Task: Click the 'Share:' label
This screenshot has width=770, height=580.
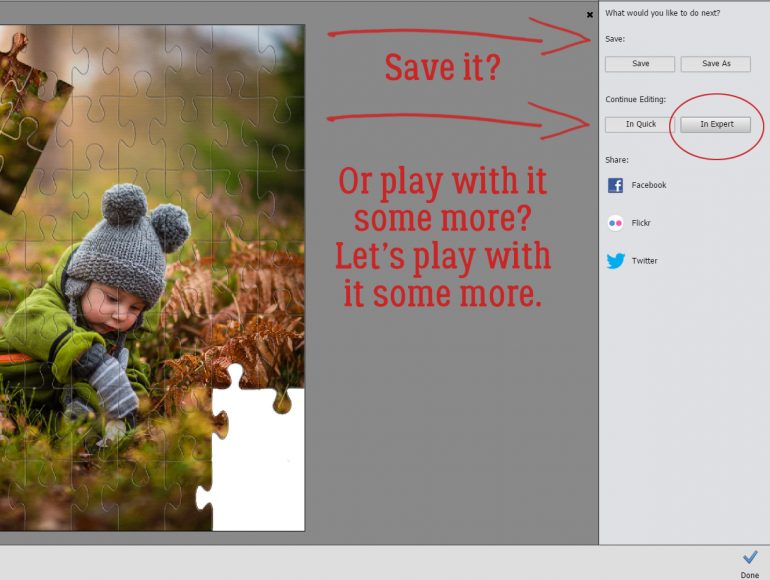Action: point(617,160)
